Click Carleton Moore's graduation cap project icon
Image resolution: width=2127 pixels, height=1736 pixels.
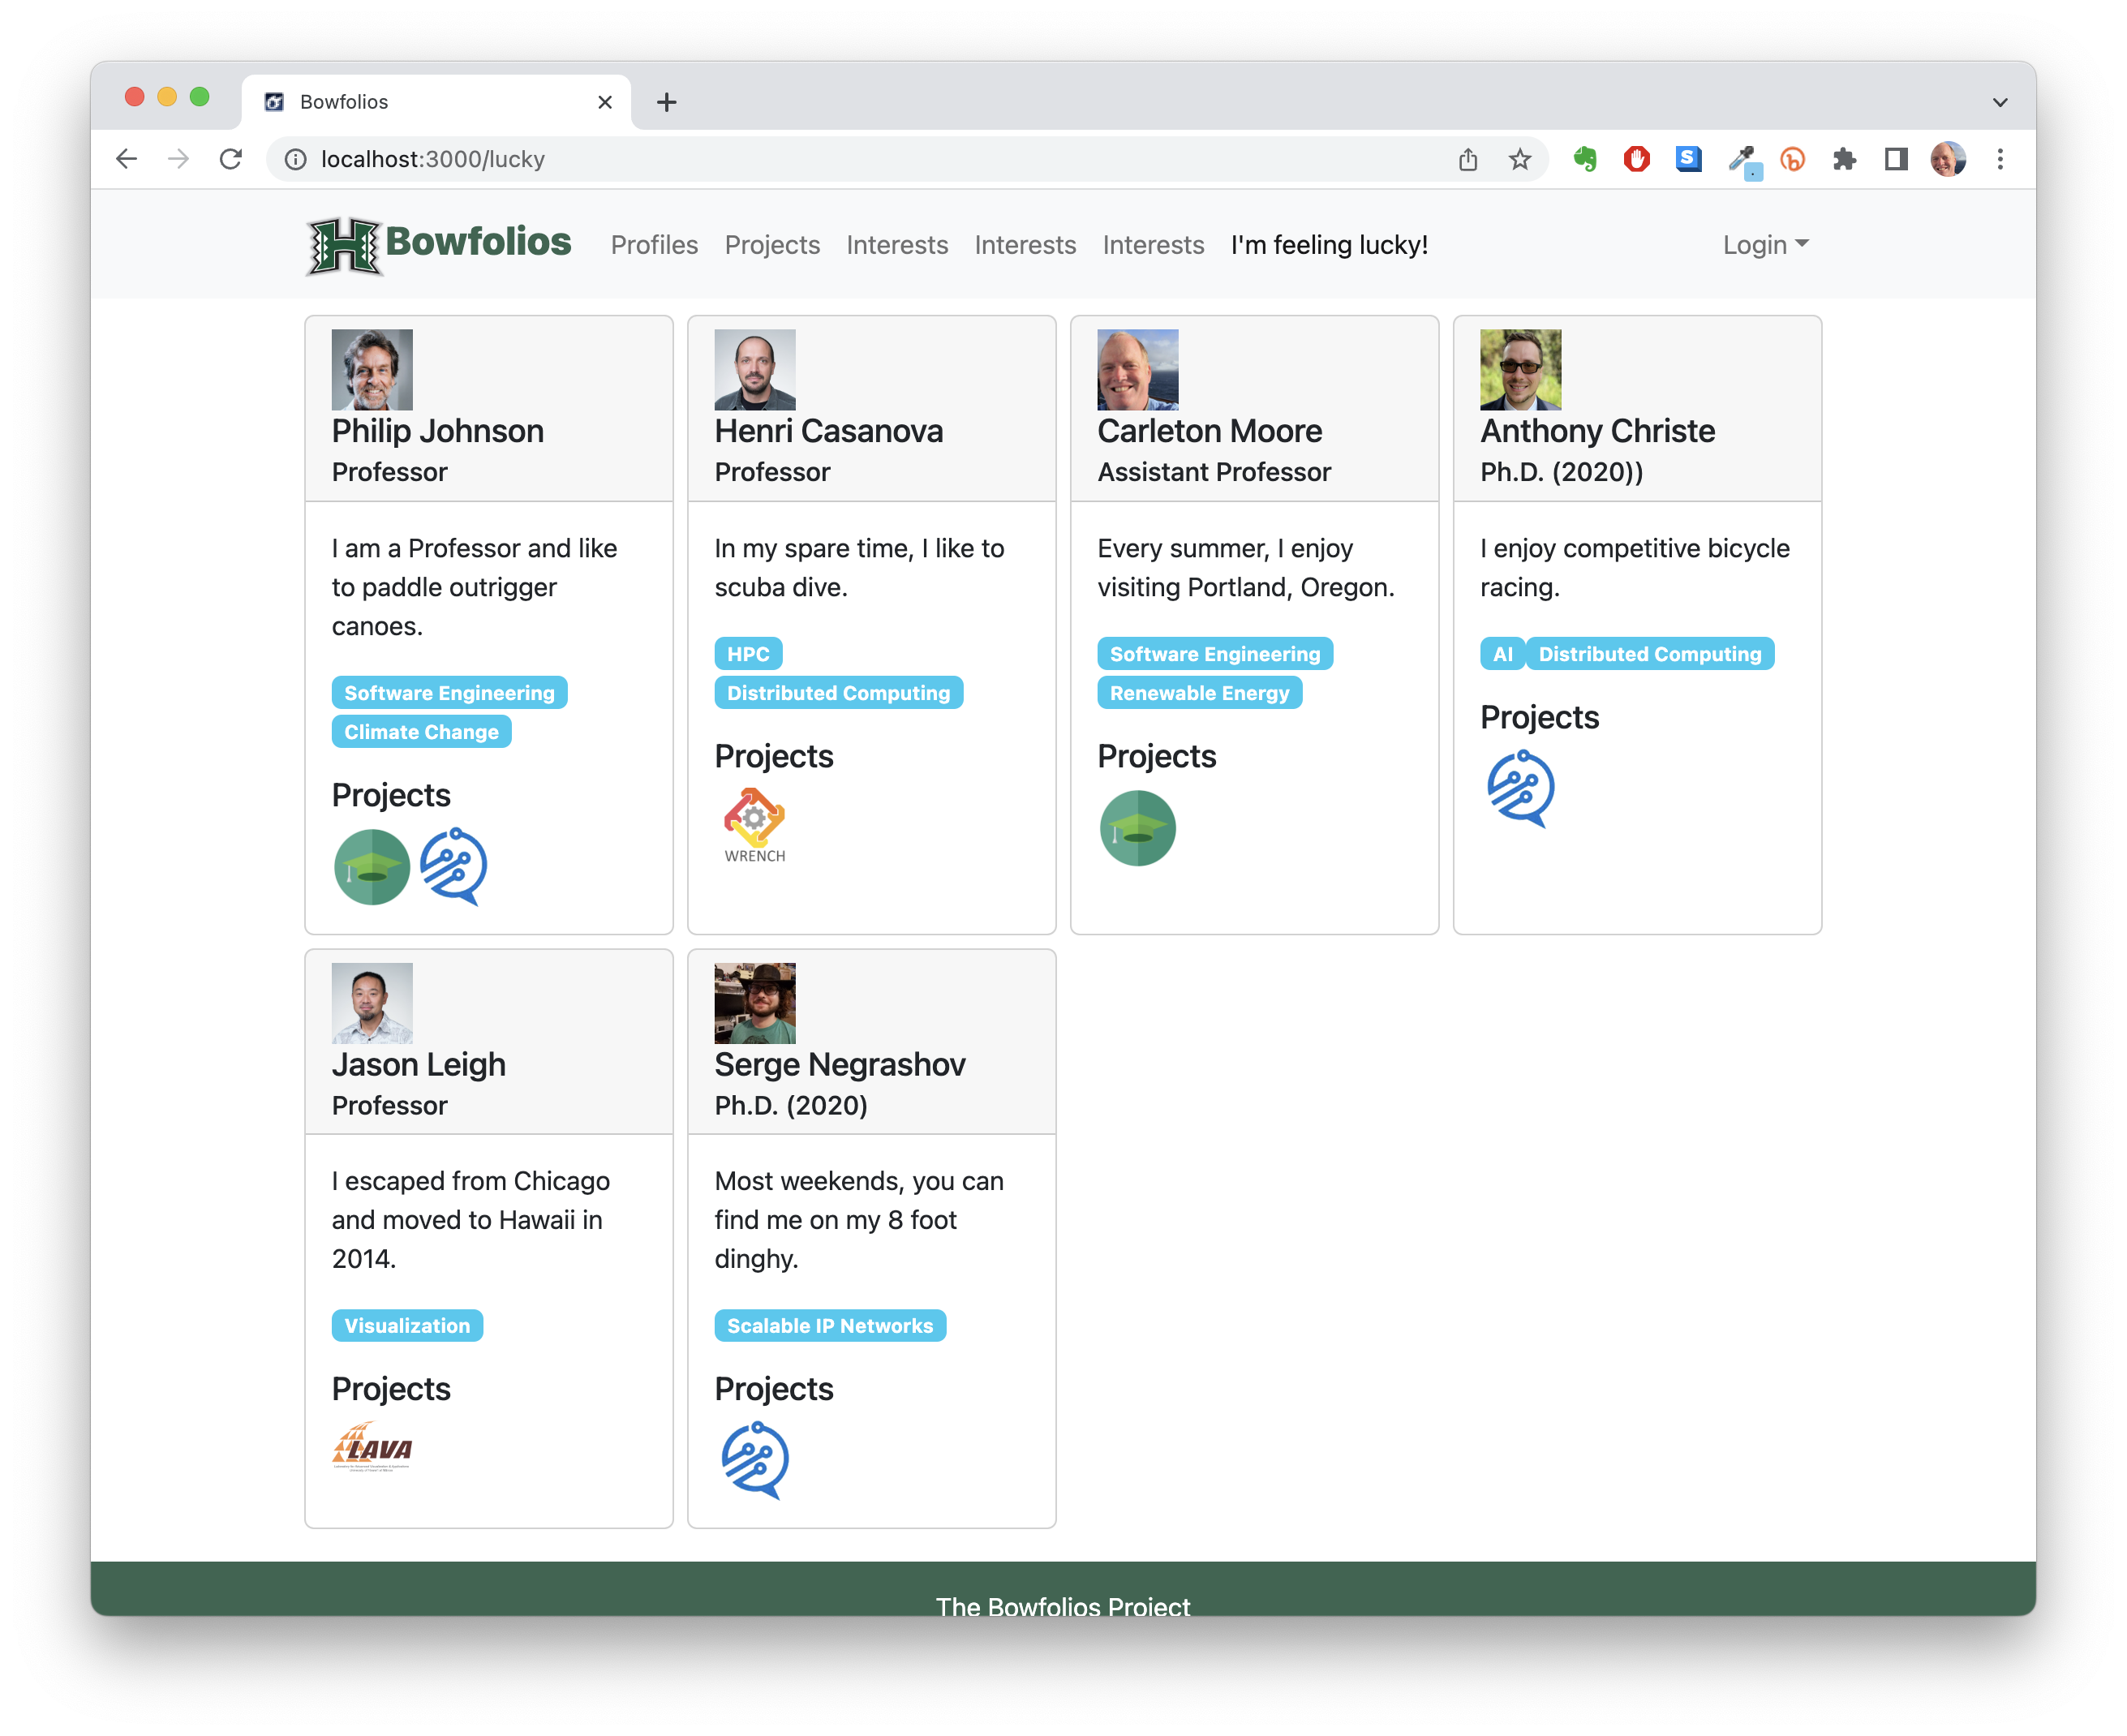[1137, 827]
